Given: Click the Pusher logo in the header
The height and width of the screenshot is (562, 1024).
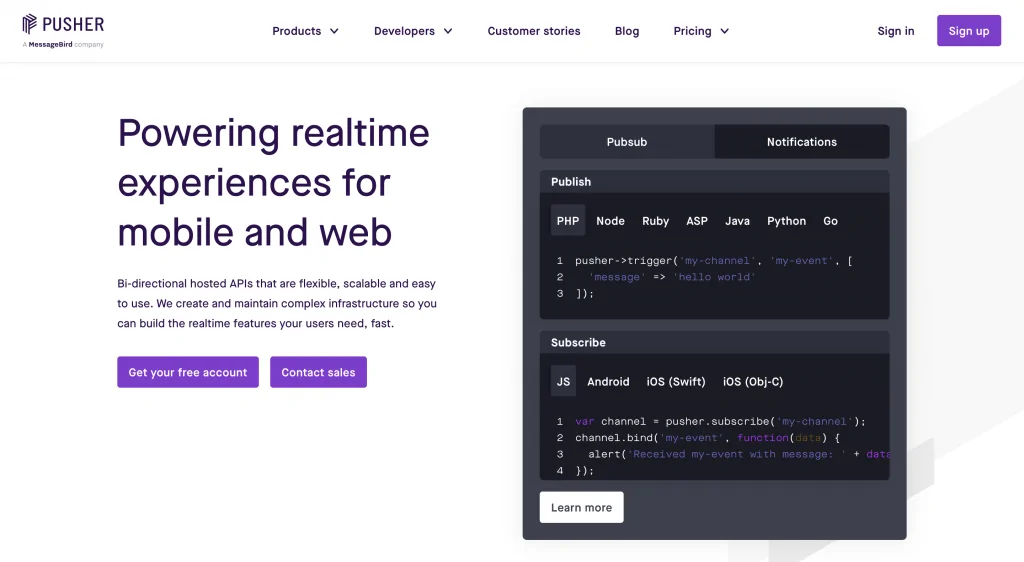Looking at the screenshot, I should pos(63,24).
